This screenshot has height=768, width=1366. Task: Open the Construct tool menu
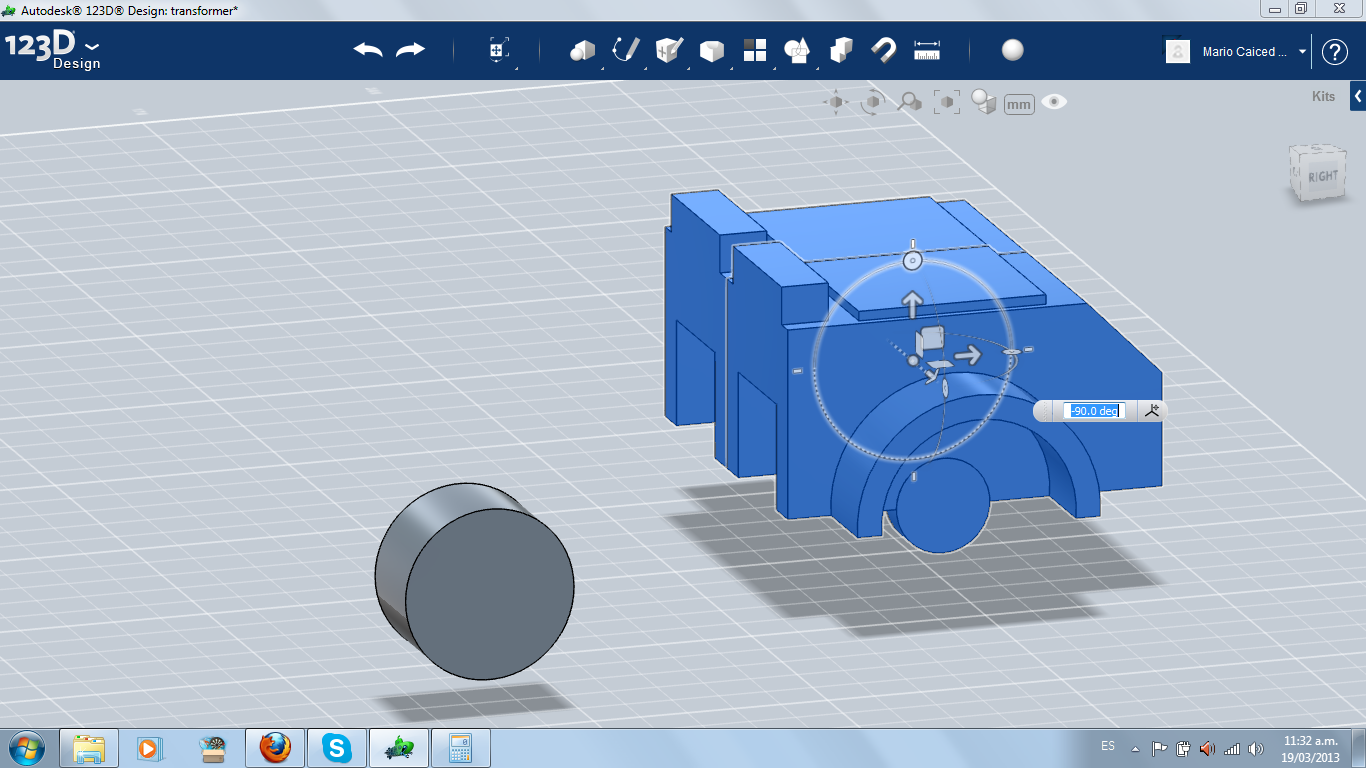pyautogui.click(x=668, y=50)
